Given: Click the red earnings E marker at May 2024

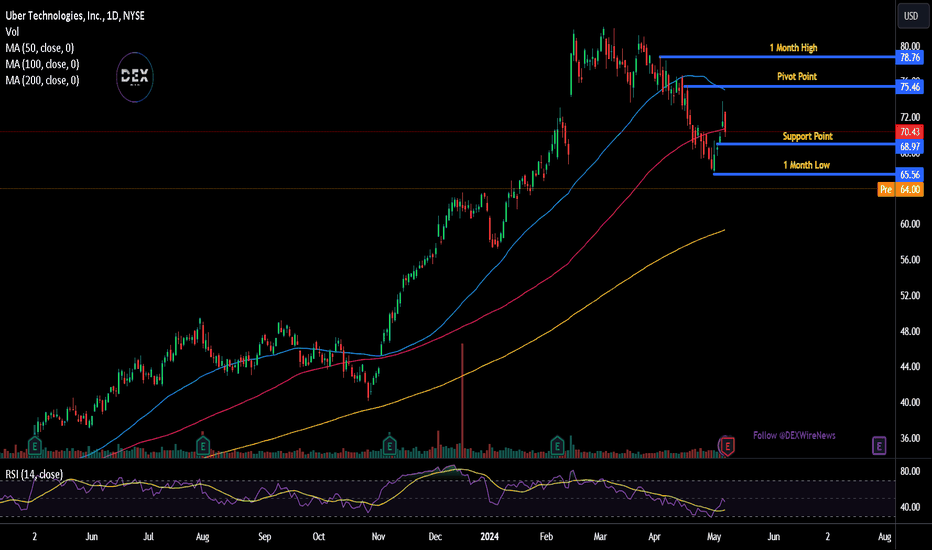Looking at the screenshot, I should point(727,445).
